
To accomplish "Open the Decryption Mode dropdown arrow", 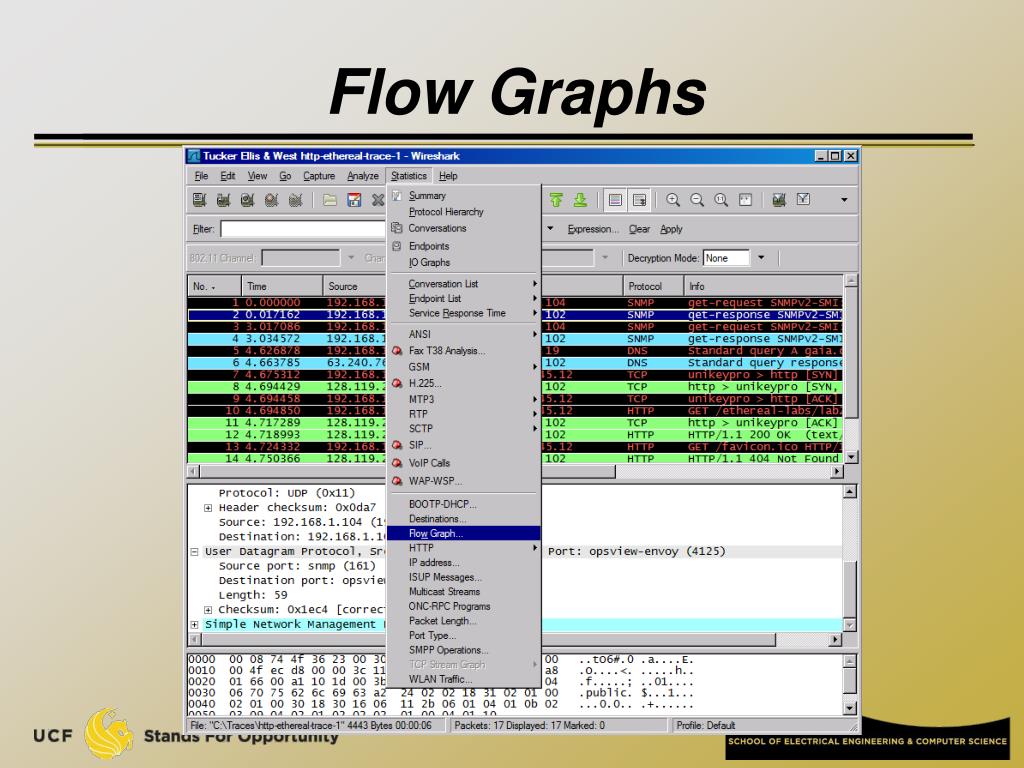I will click(x=761, y=258).
